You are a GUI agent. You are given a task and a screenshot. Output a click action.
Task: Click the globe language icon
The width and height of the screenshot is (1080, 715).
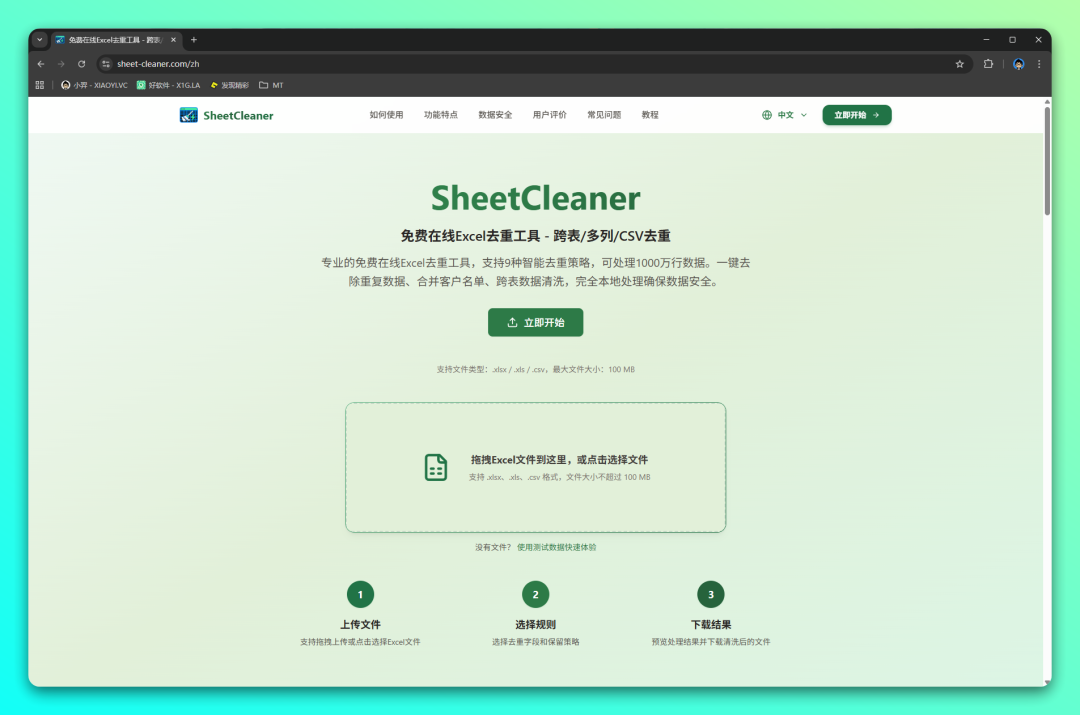[x=767, y=115]
